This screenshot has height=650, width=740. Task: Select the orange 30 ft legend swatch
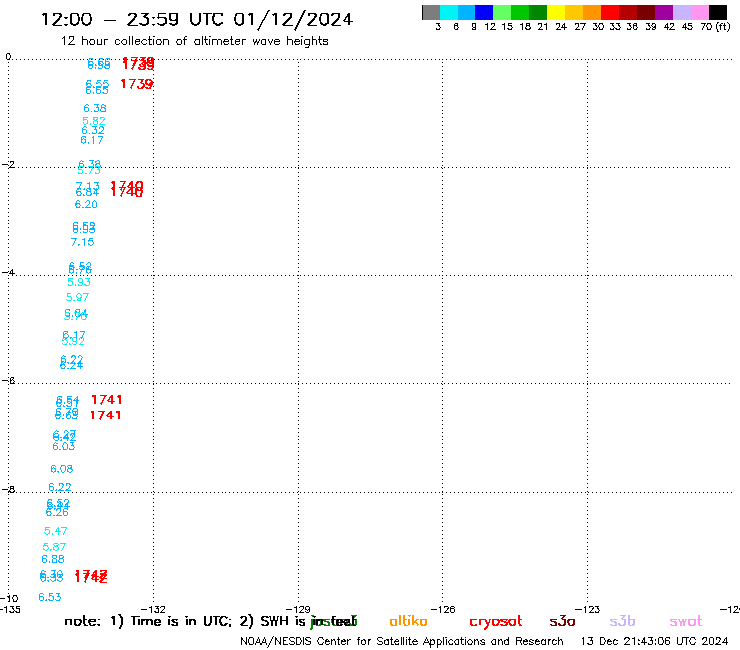[592, 12]
